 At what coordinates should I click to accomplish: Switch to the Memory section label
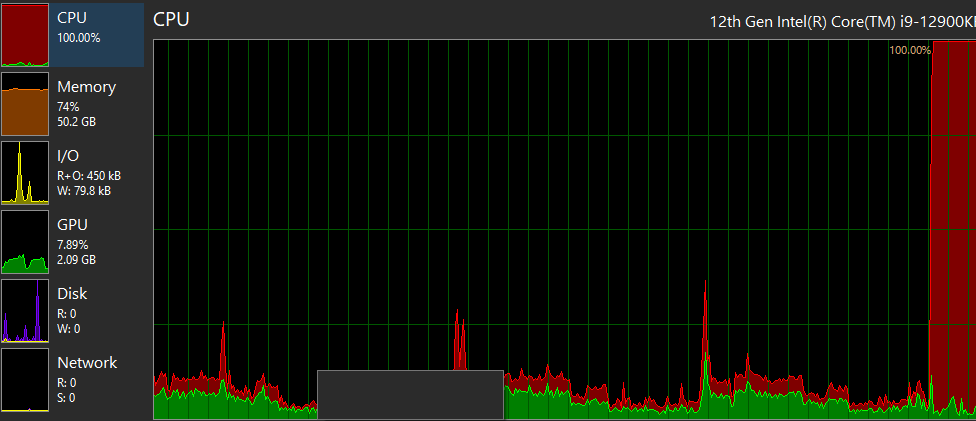(x=87, y=87)
